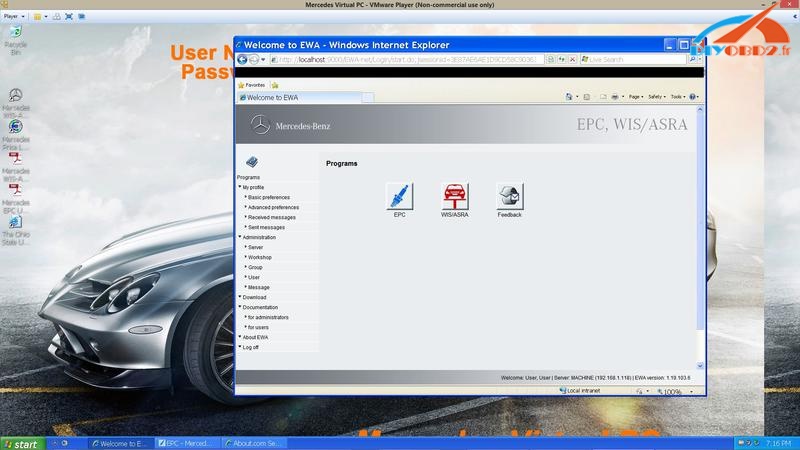
Task: Collapse the My profile tree section
Action: coord(253,187)
